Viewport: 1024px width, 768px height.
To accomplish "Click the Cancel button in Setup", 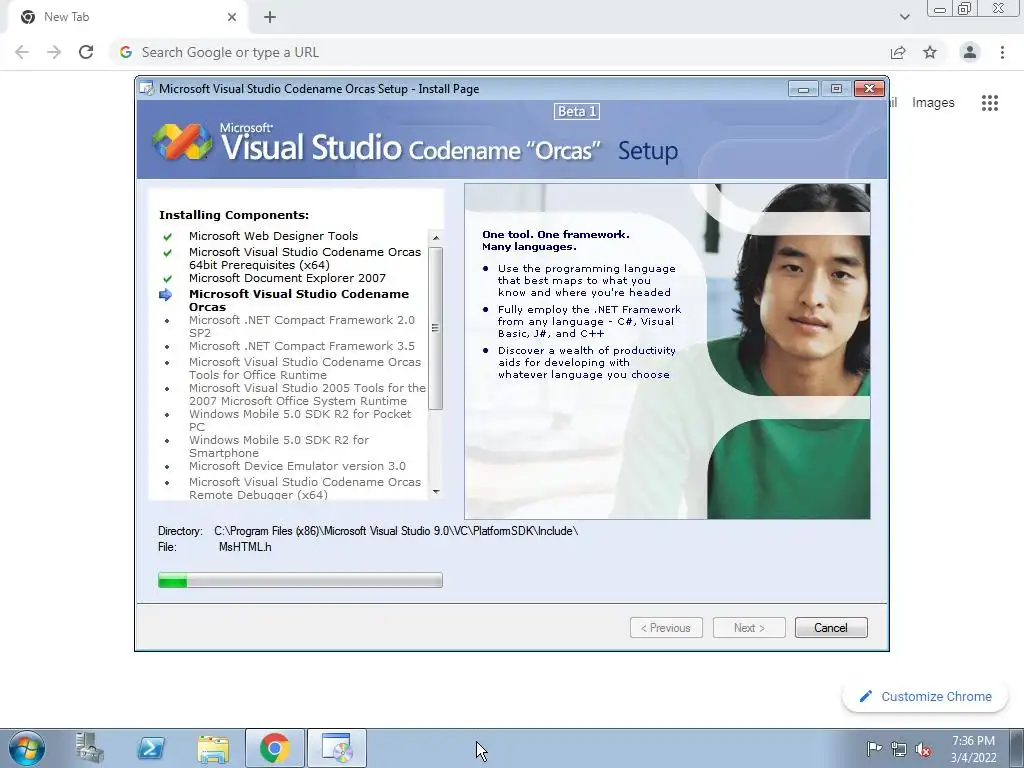I will pyautogui.click(x=831, y=628).
